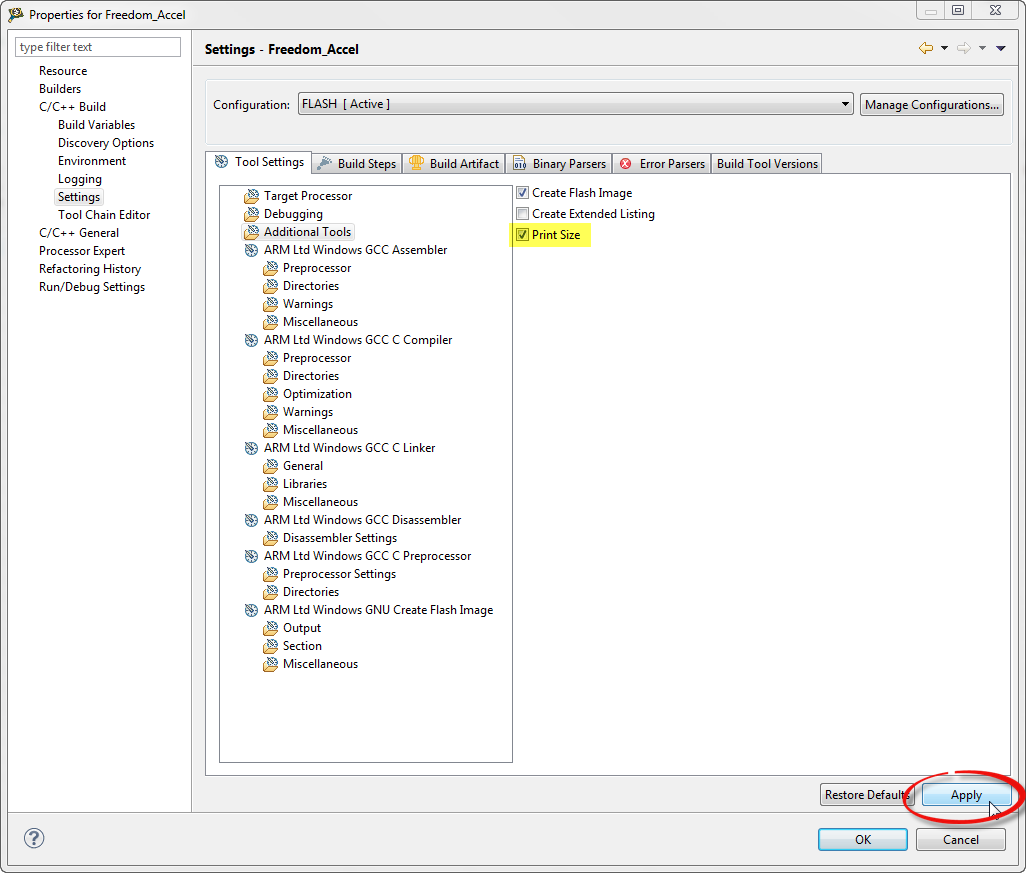
Task: Click the help question mark icon
Action: pos(34,838)
